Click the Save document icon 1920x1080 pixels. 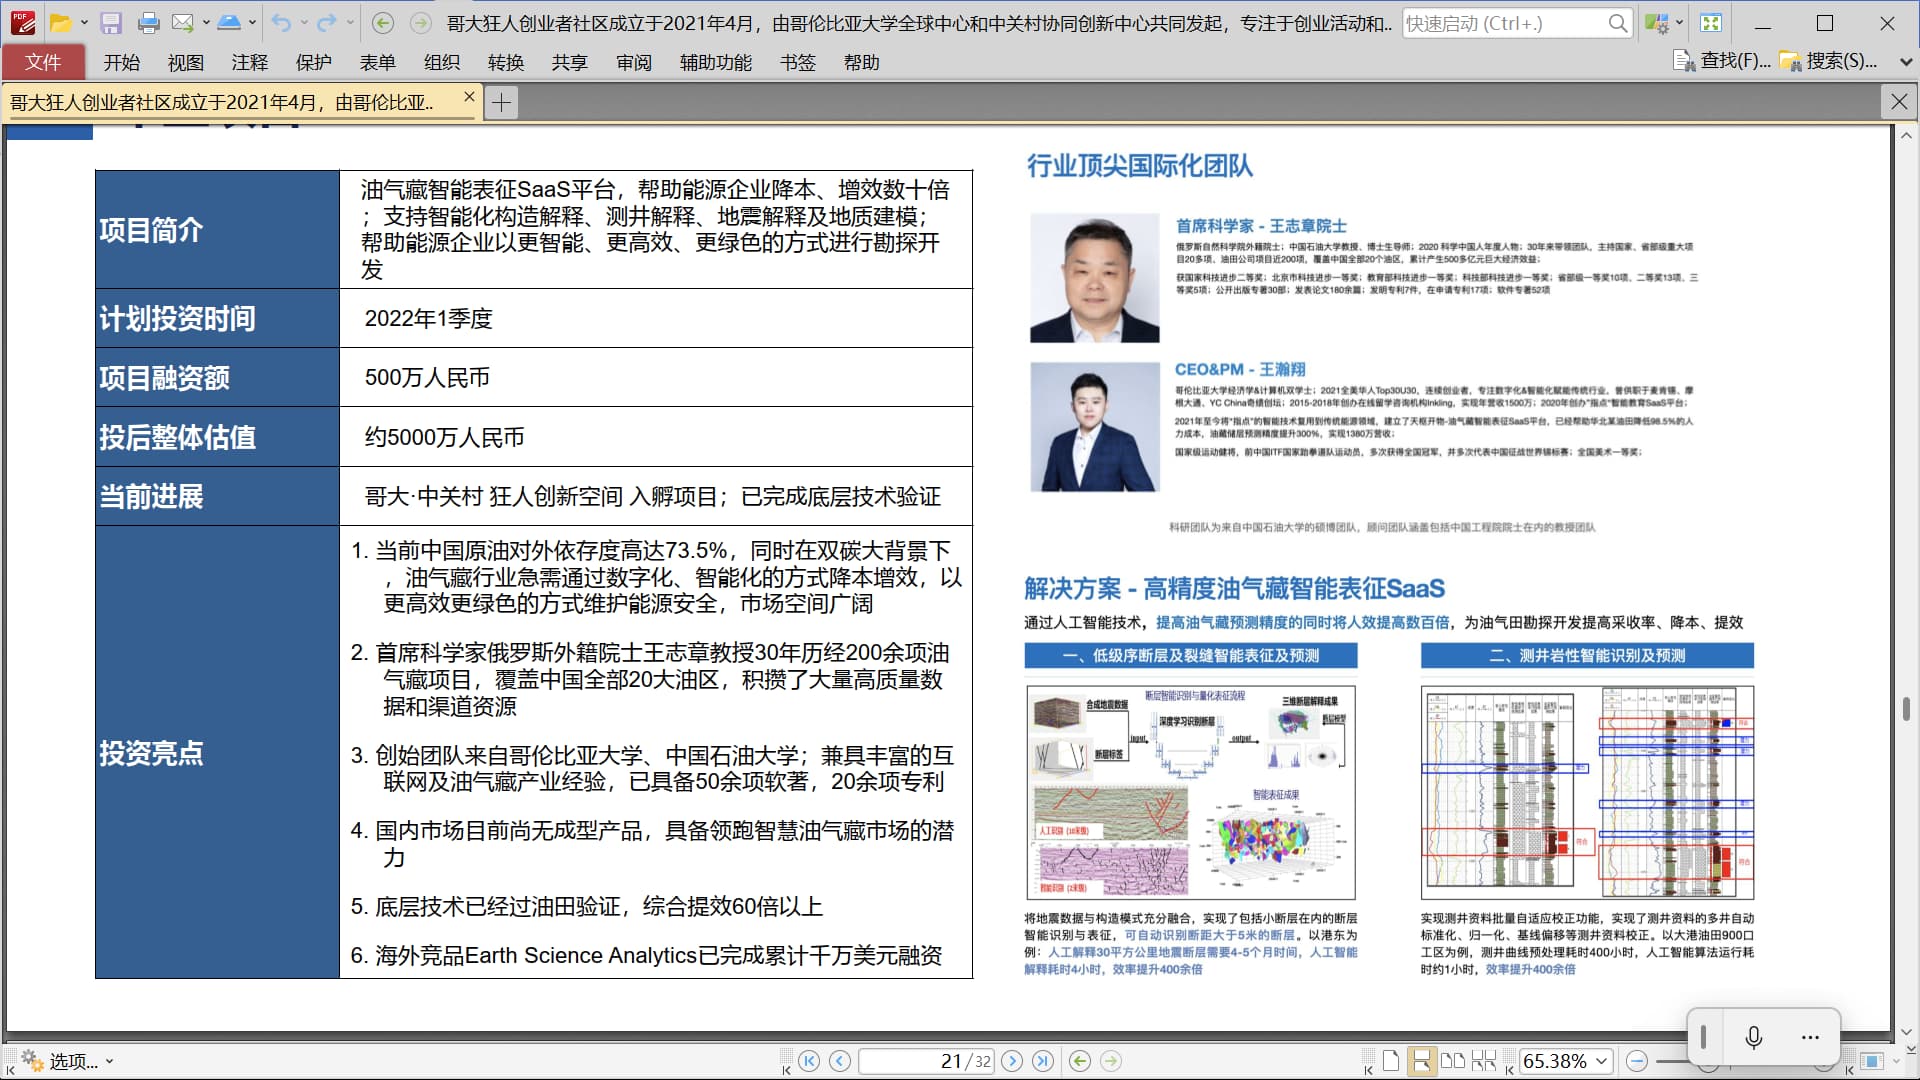pos(111,23)
